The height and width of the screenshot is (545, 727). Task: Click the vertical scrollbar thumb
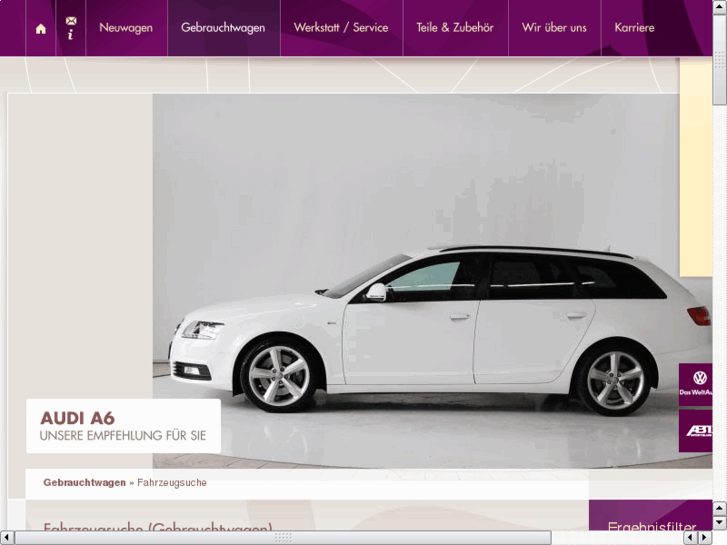coord(720,59)
